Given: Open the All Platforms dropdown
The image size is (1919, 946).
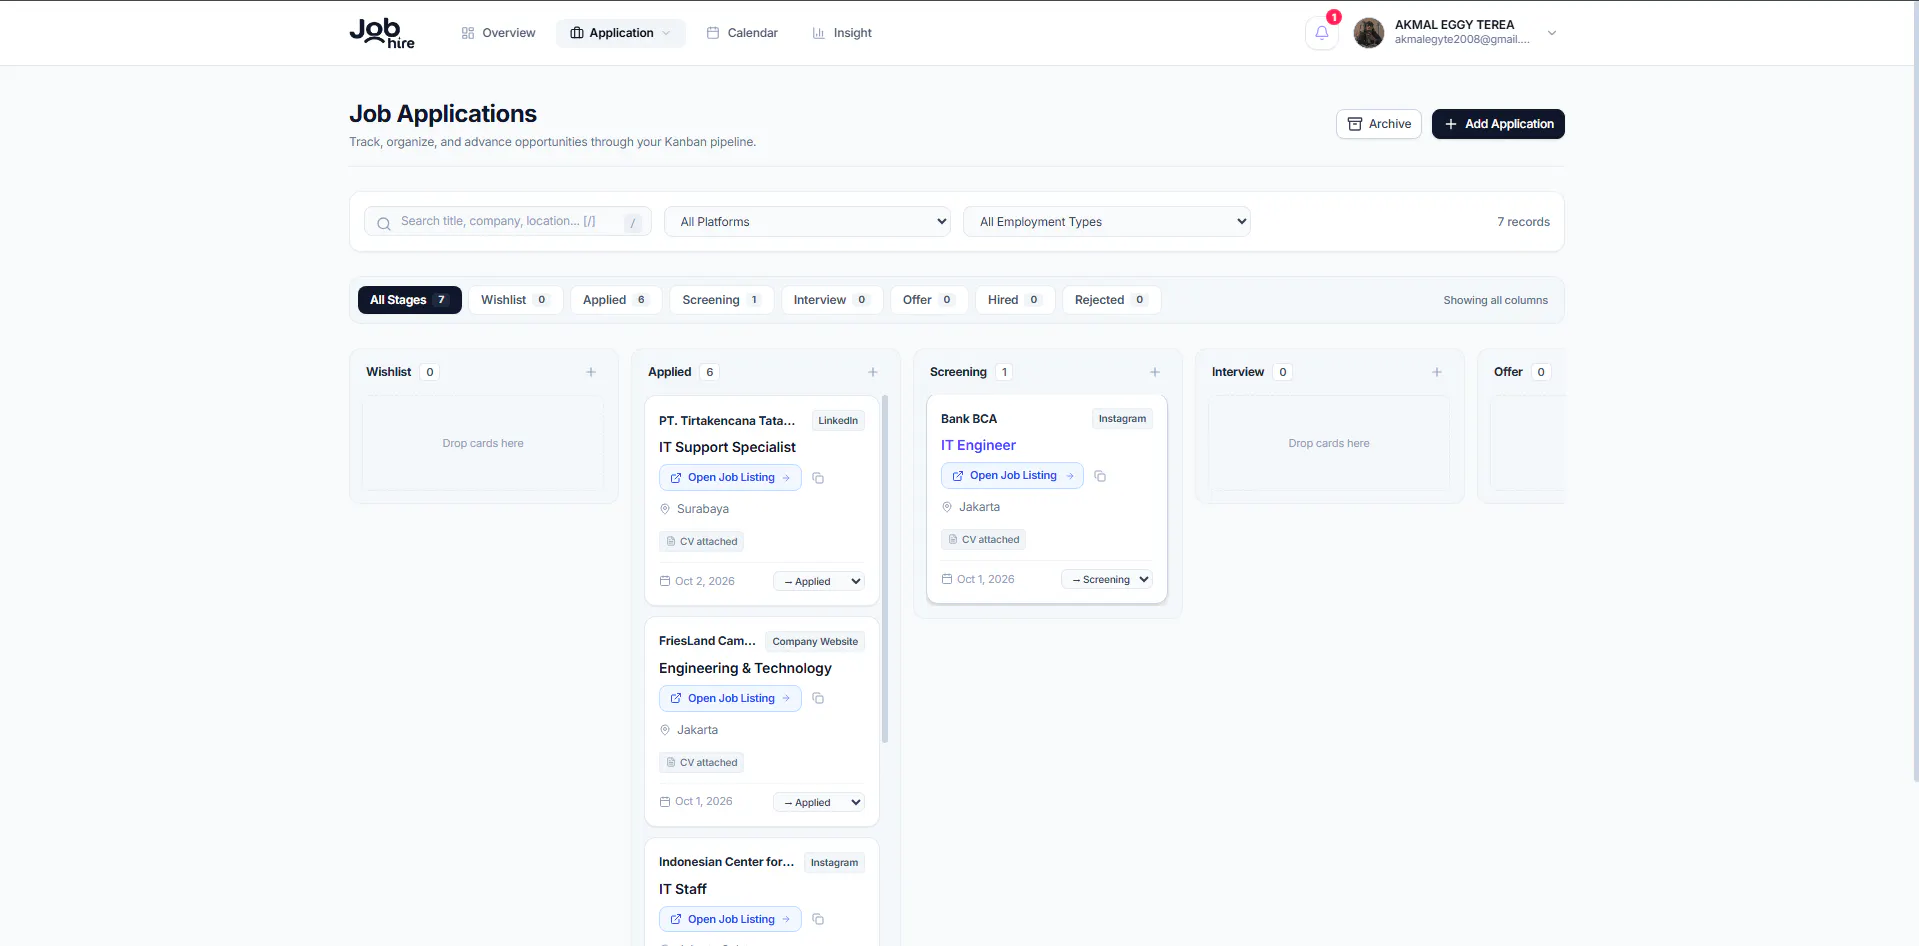Looking at the screenshot, I should tap(807, 222).
